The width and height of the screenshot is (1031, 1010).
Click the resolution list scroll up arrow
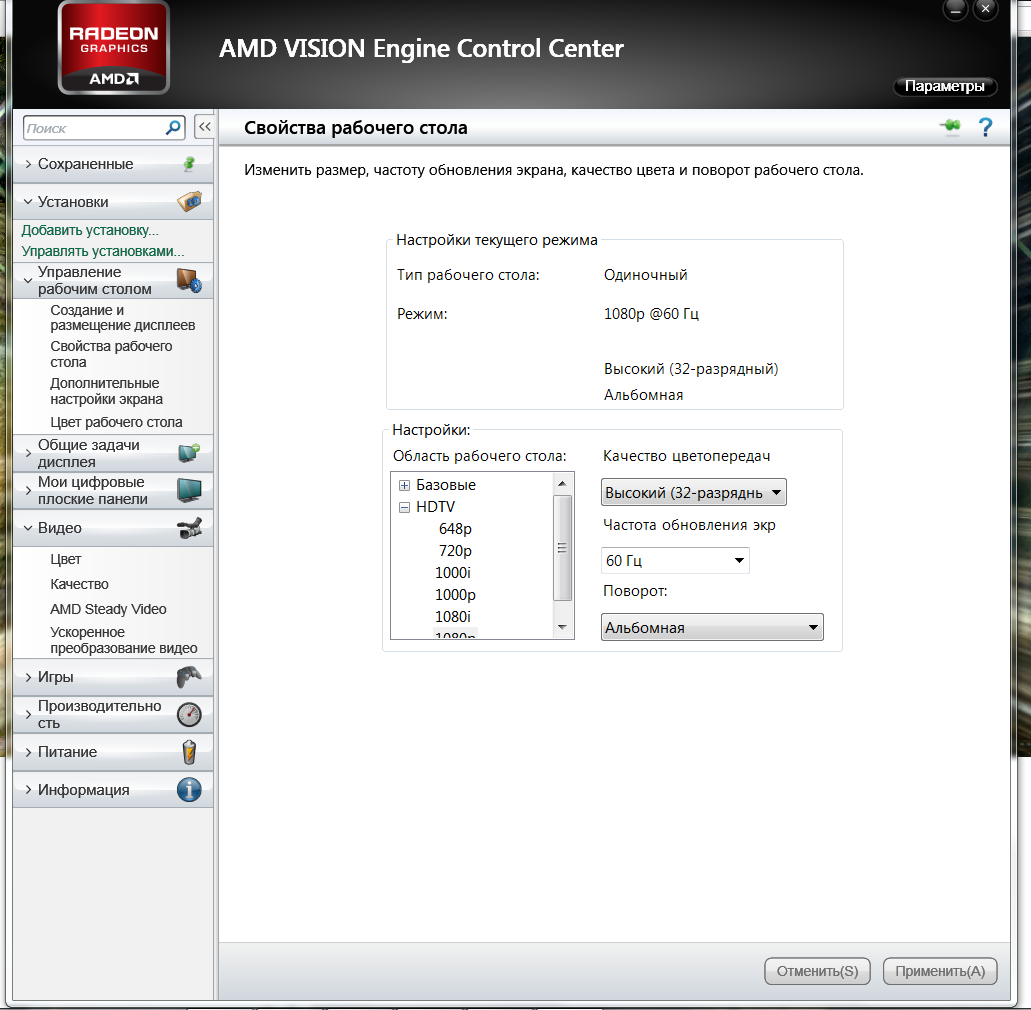562,483
